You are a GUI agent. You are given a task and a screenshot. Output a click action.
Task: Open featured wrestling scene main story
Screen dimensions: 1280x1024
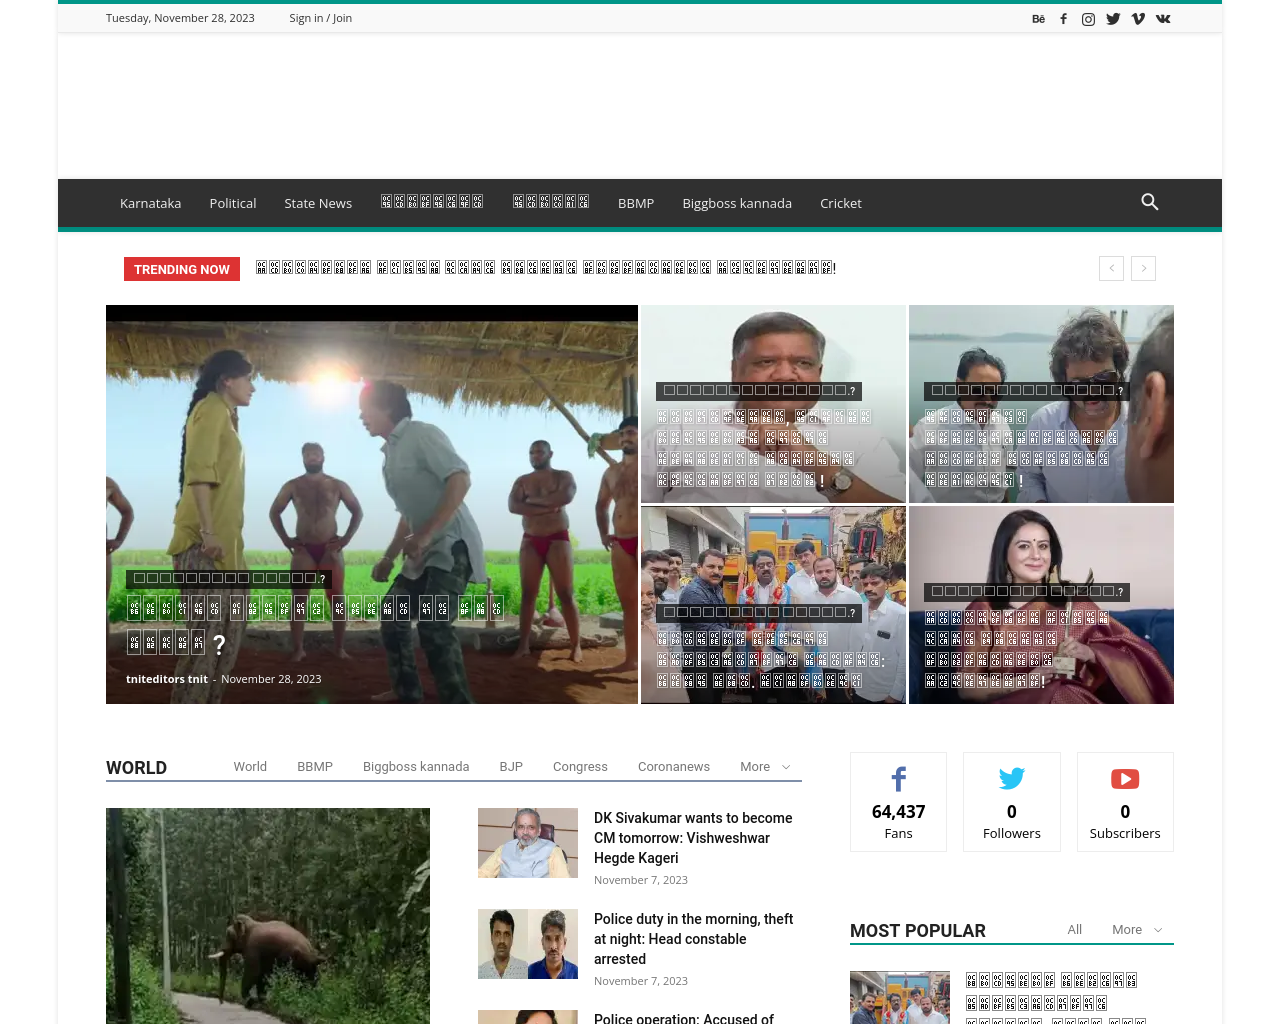coord(372,505)
